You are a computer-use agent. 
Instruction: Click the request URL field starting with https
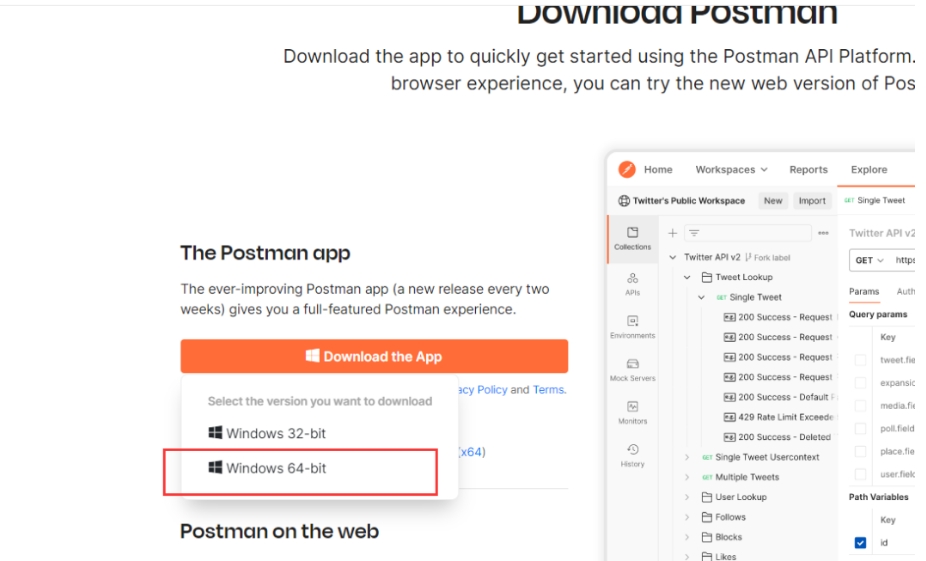[904, 260]
